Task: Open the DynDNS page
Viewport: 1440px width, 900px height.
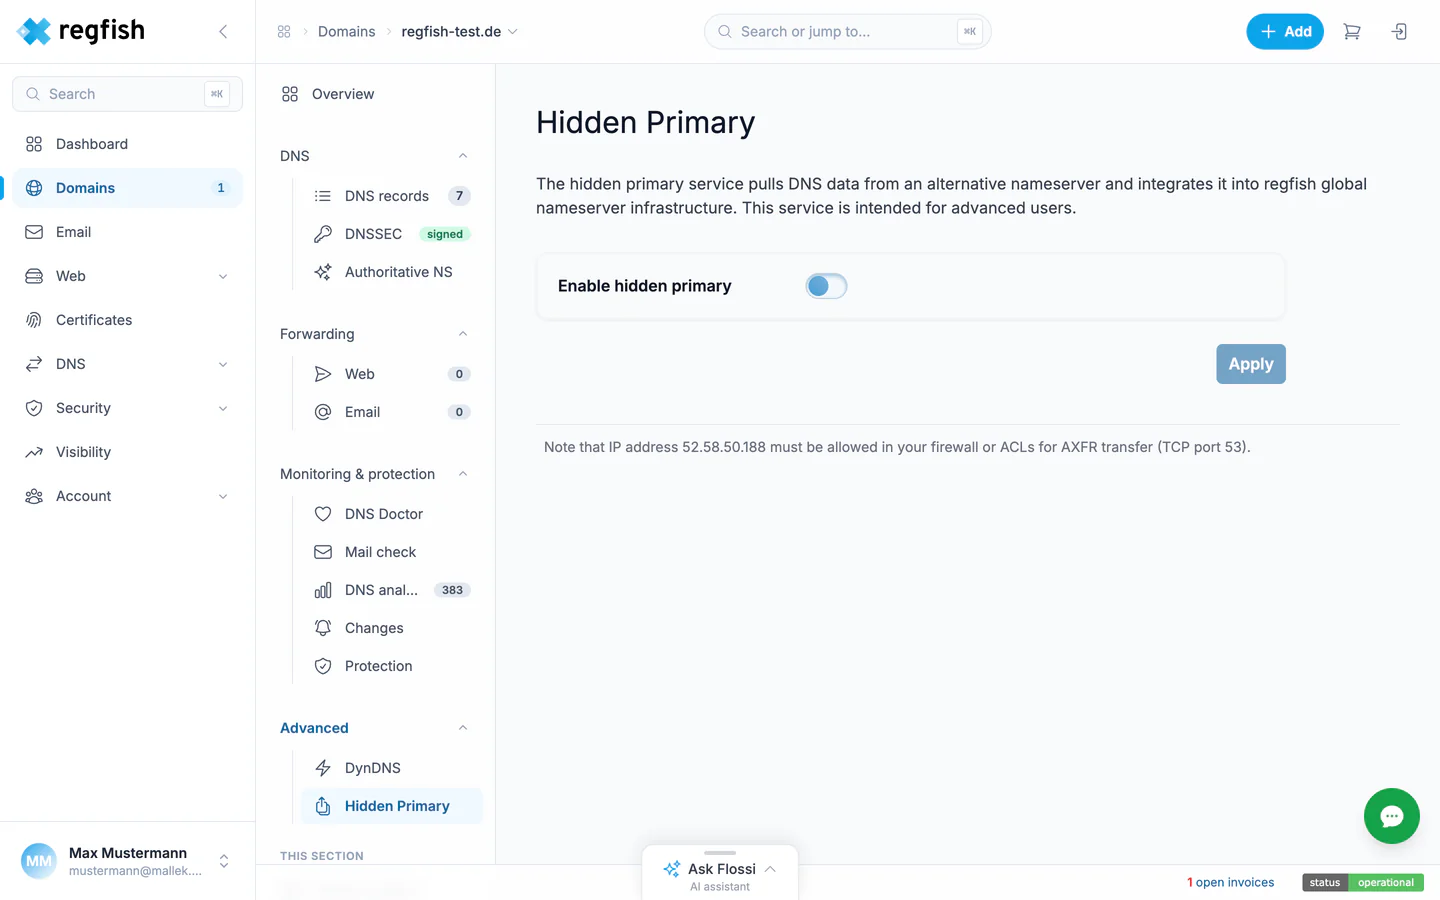Action: tap(392, 768)
